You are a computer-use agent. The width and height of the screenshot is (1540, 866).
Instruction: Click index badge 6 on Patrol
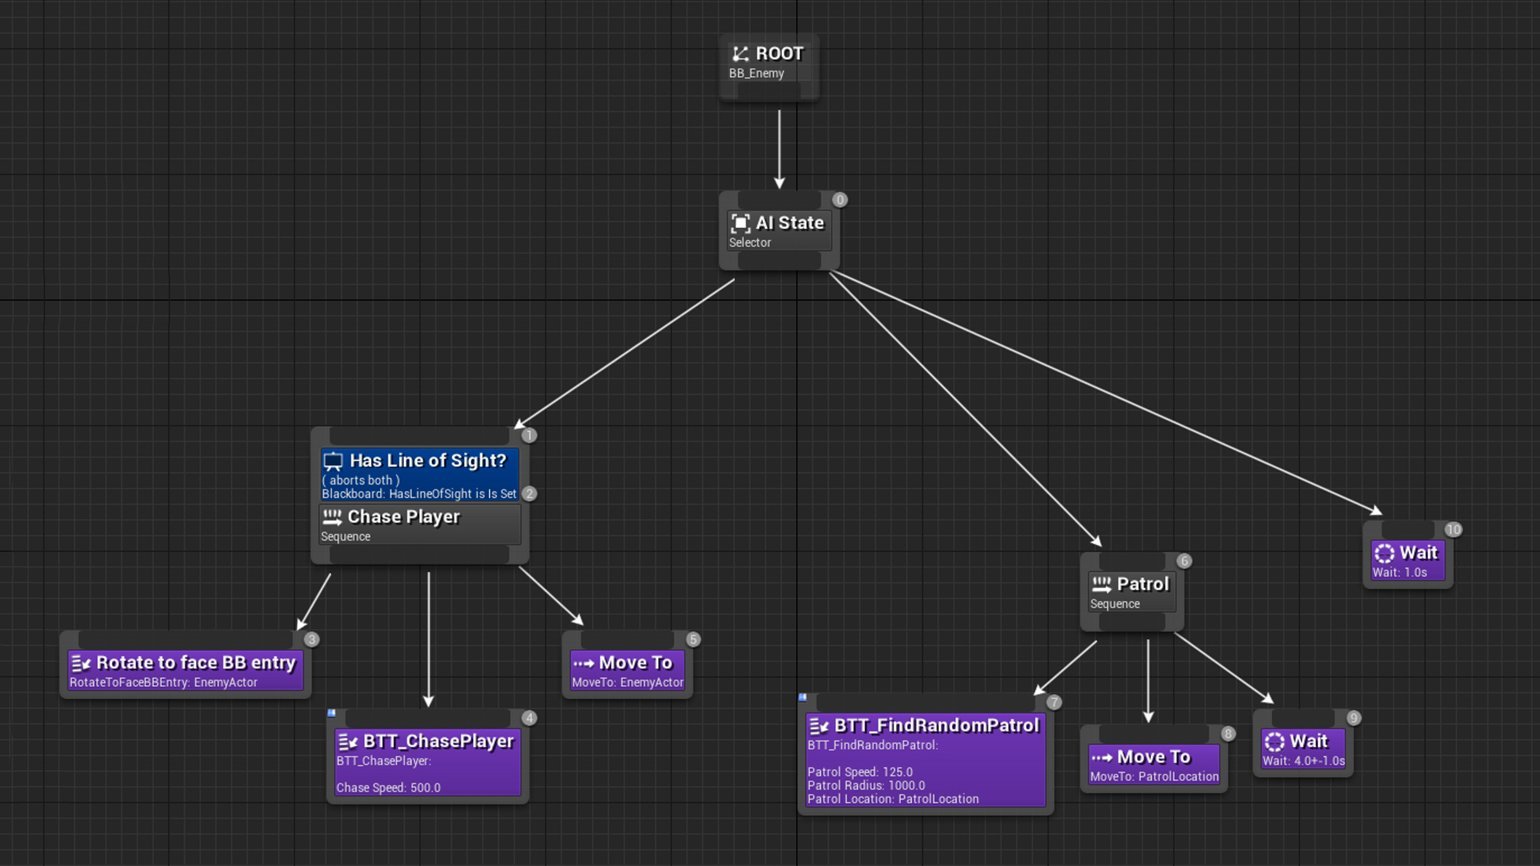[x=1184, y=561]
